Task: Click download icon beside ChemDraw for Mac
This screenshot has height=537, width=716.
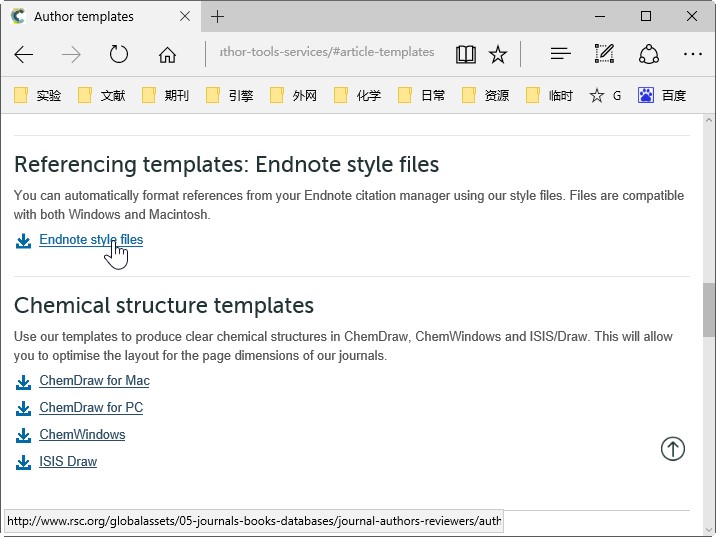Action: (23, 382)
